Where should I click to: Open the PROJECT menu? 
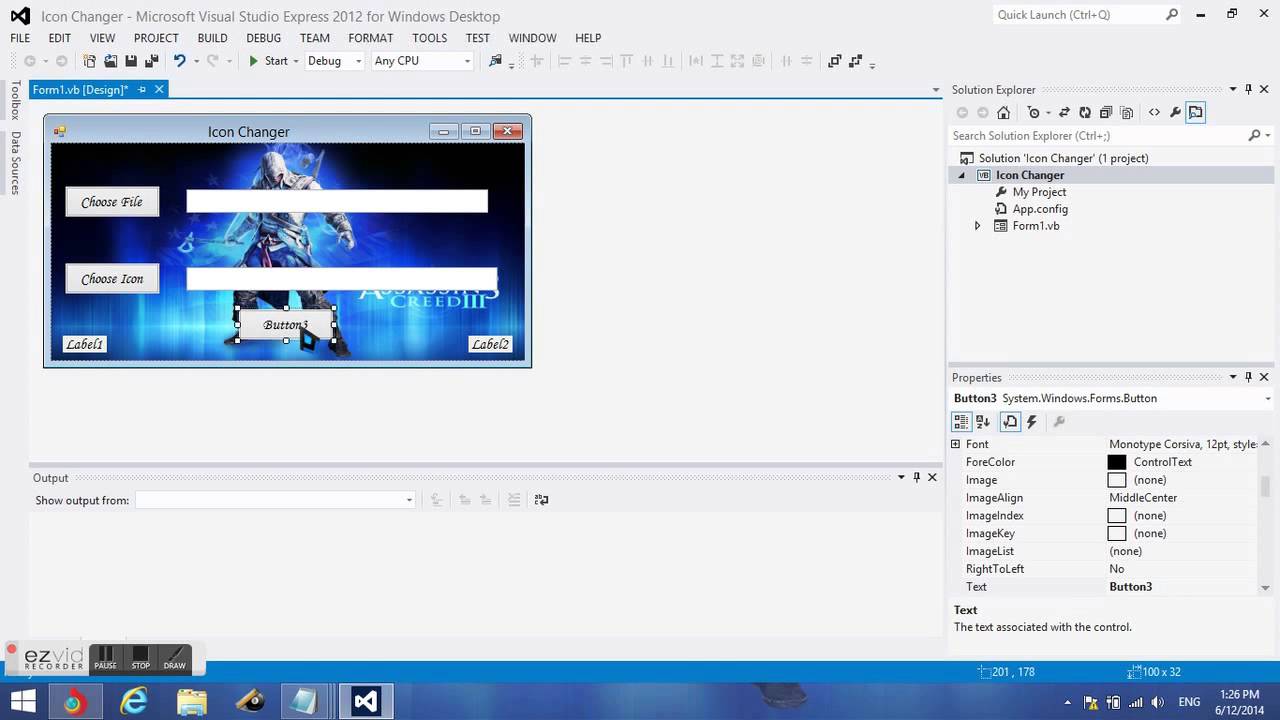point(156,38)
